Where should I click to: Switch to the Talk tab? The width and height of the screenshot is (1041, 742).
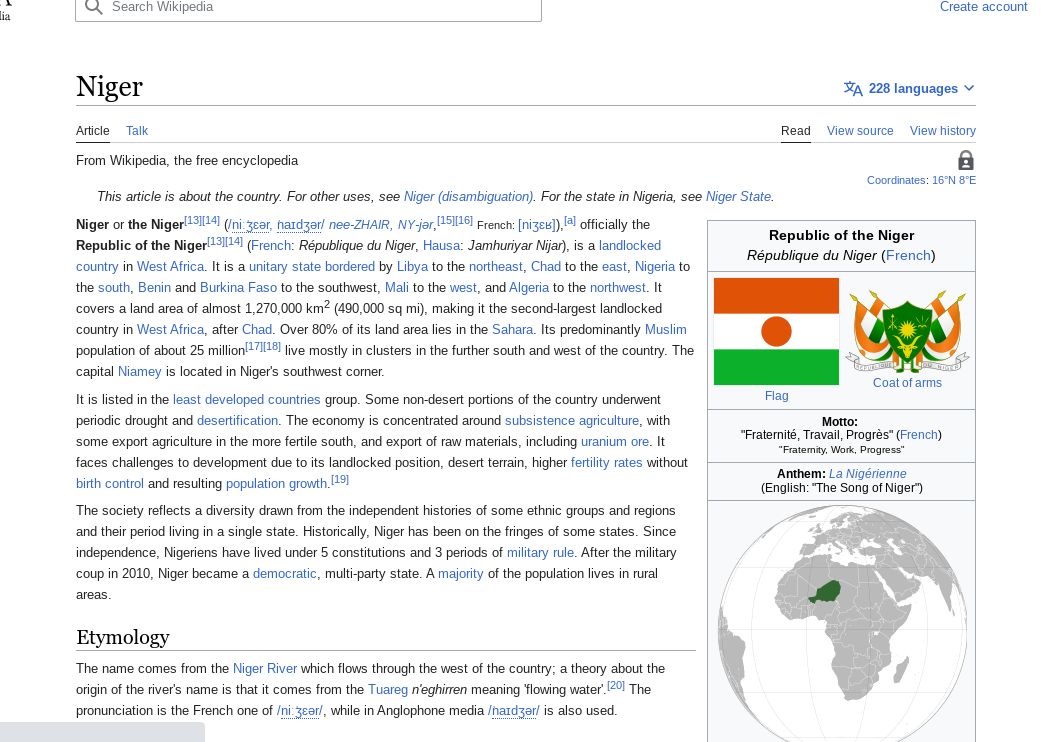[x=137, y=131]
